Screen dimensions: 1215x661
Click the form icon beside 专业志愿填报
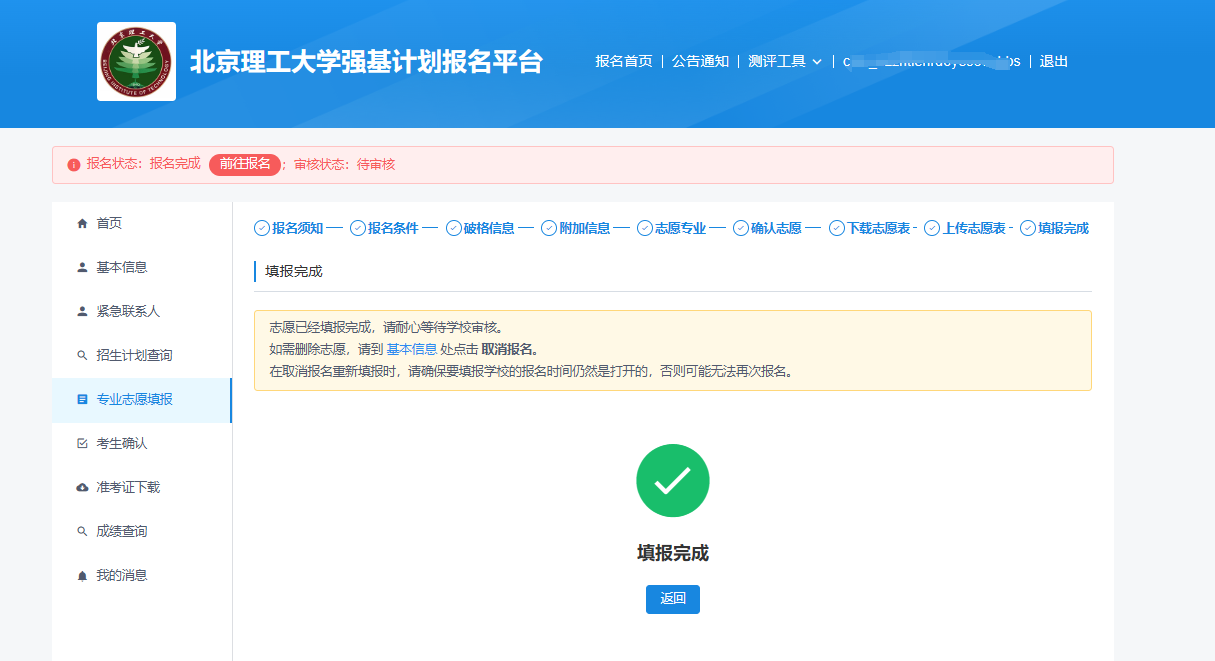[x=82, y=399]
